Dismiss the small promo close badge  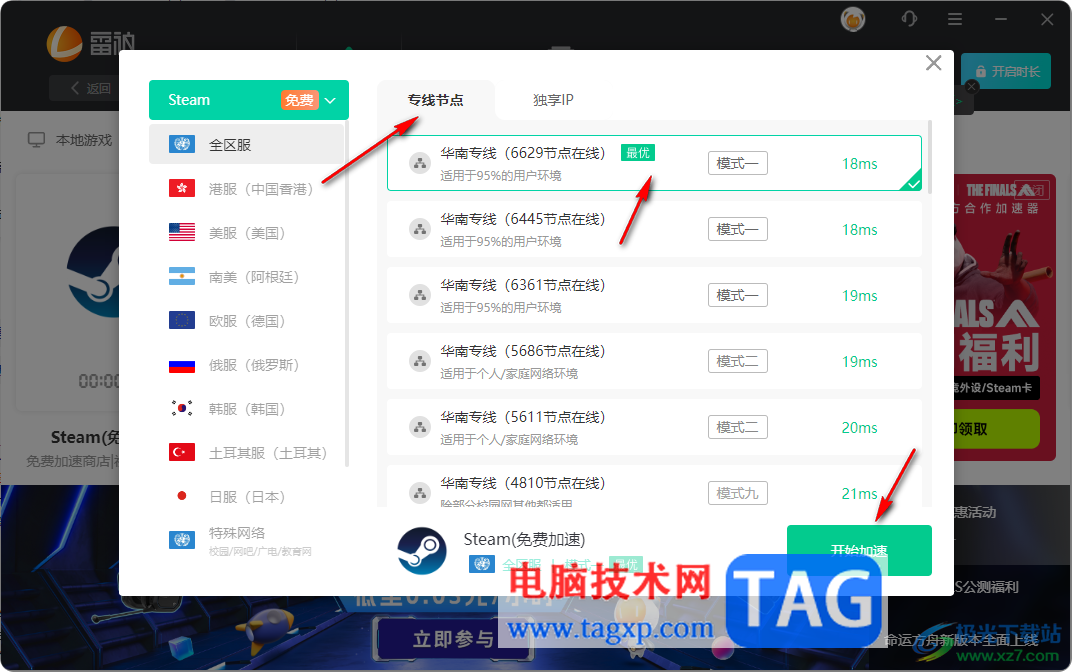pos(972,87)
